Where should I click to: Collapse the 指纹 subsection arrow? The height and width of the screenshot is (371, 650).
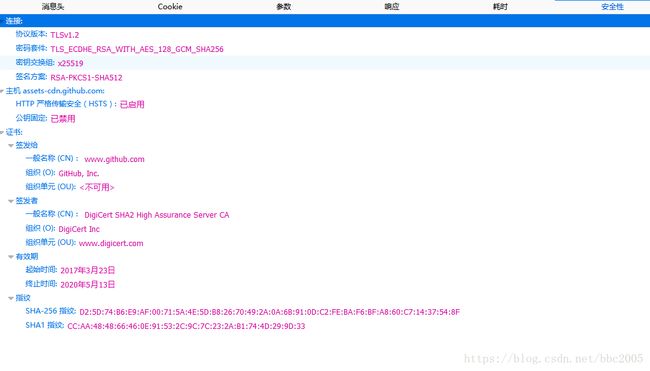11,298
